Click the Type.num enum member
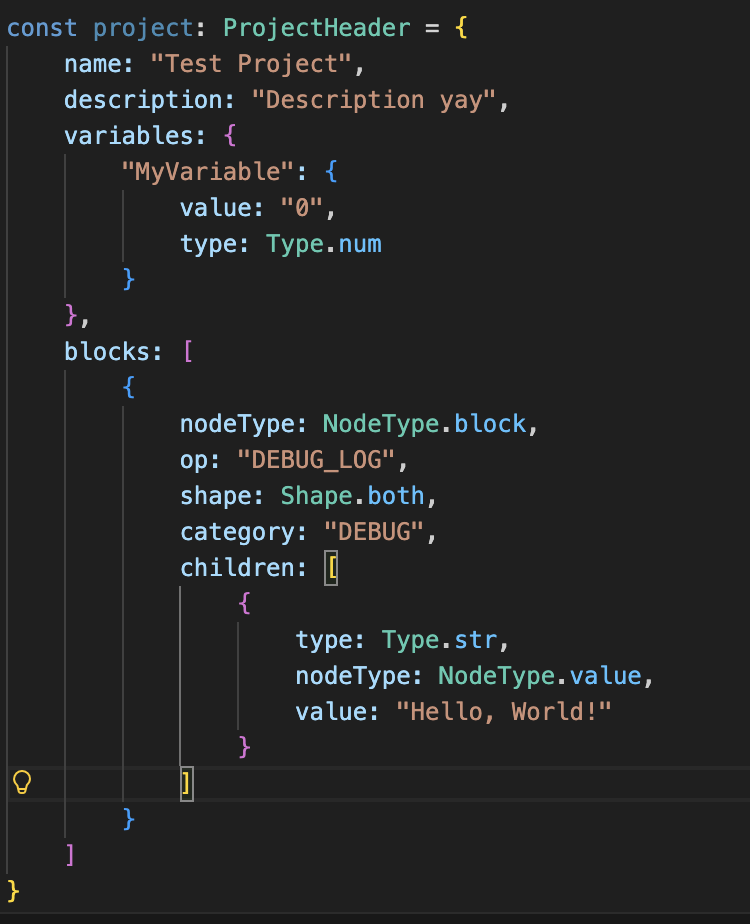 pyautogui.click(x=323, y=244)
